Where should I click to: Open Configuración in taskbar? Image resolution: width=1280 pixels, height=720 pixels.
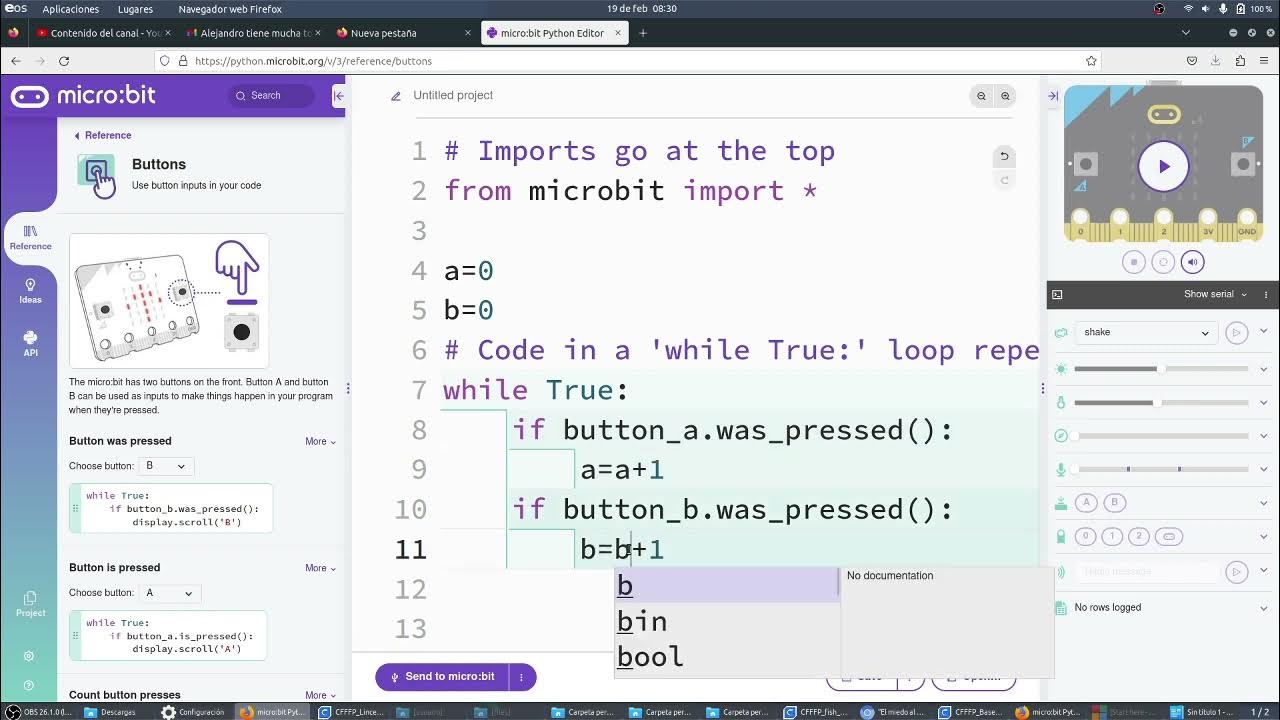[x=194, y=712]
